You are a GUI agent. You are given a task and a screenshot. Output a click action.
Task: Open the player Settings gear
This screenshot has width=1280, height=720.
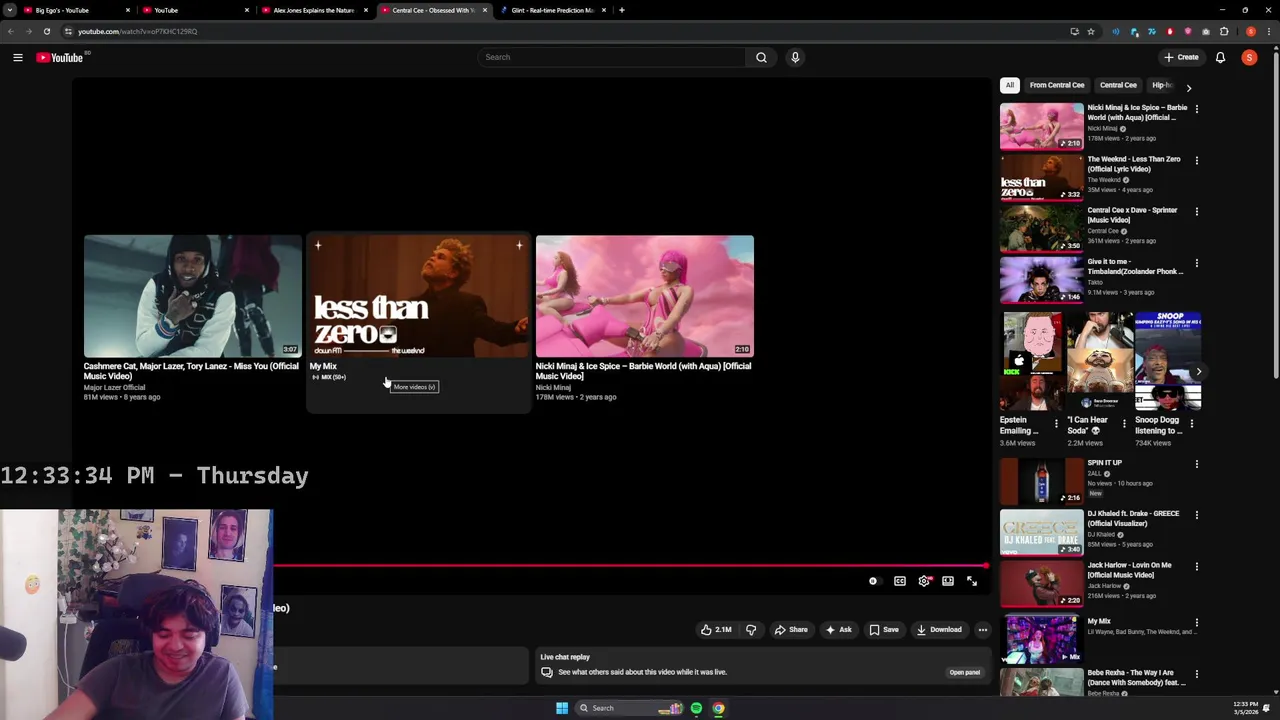click(924, 581)
